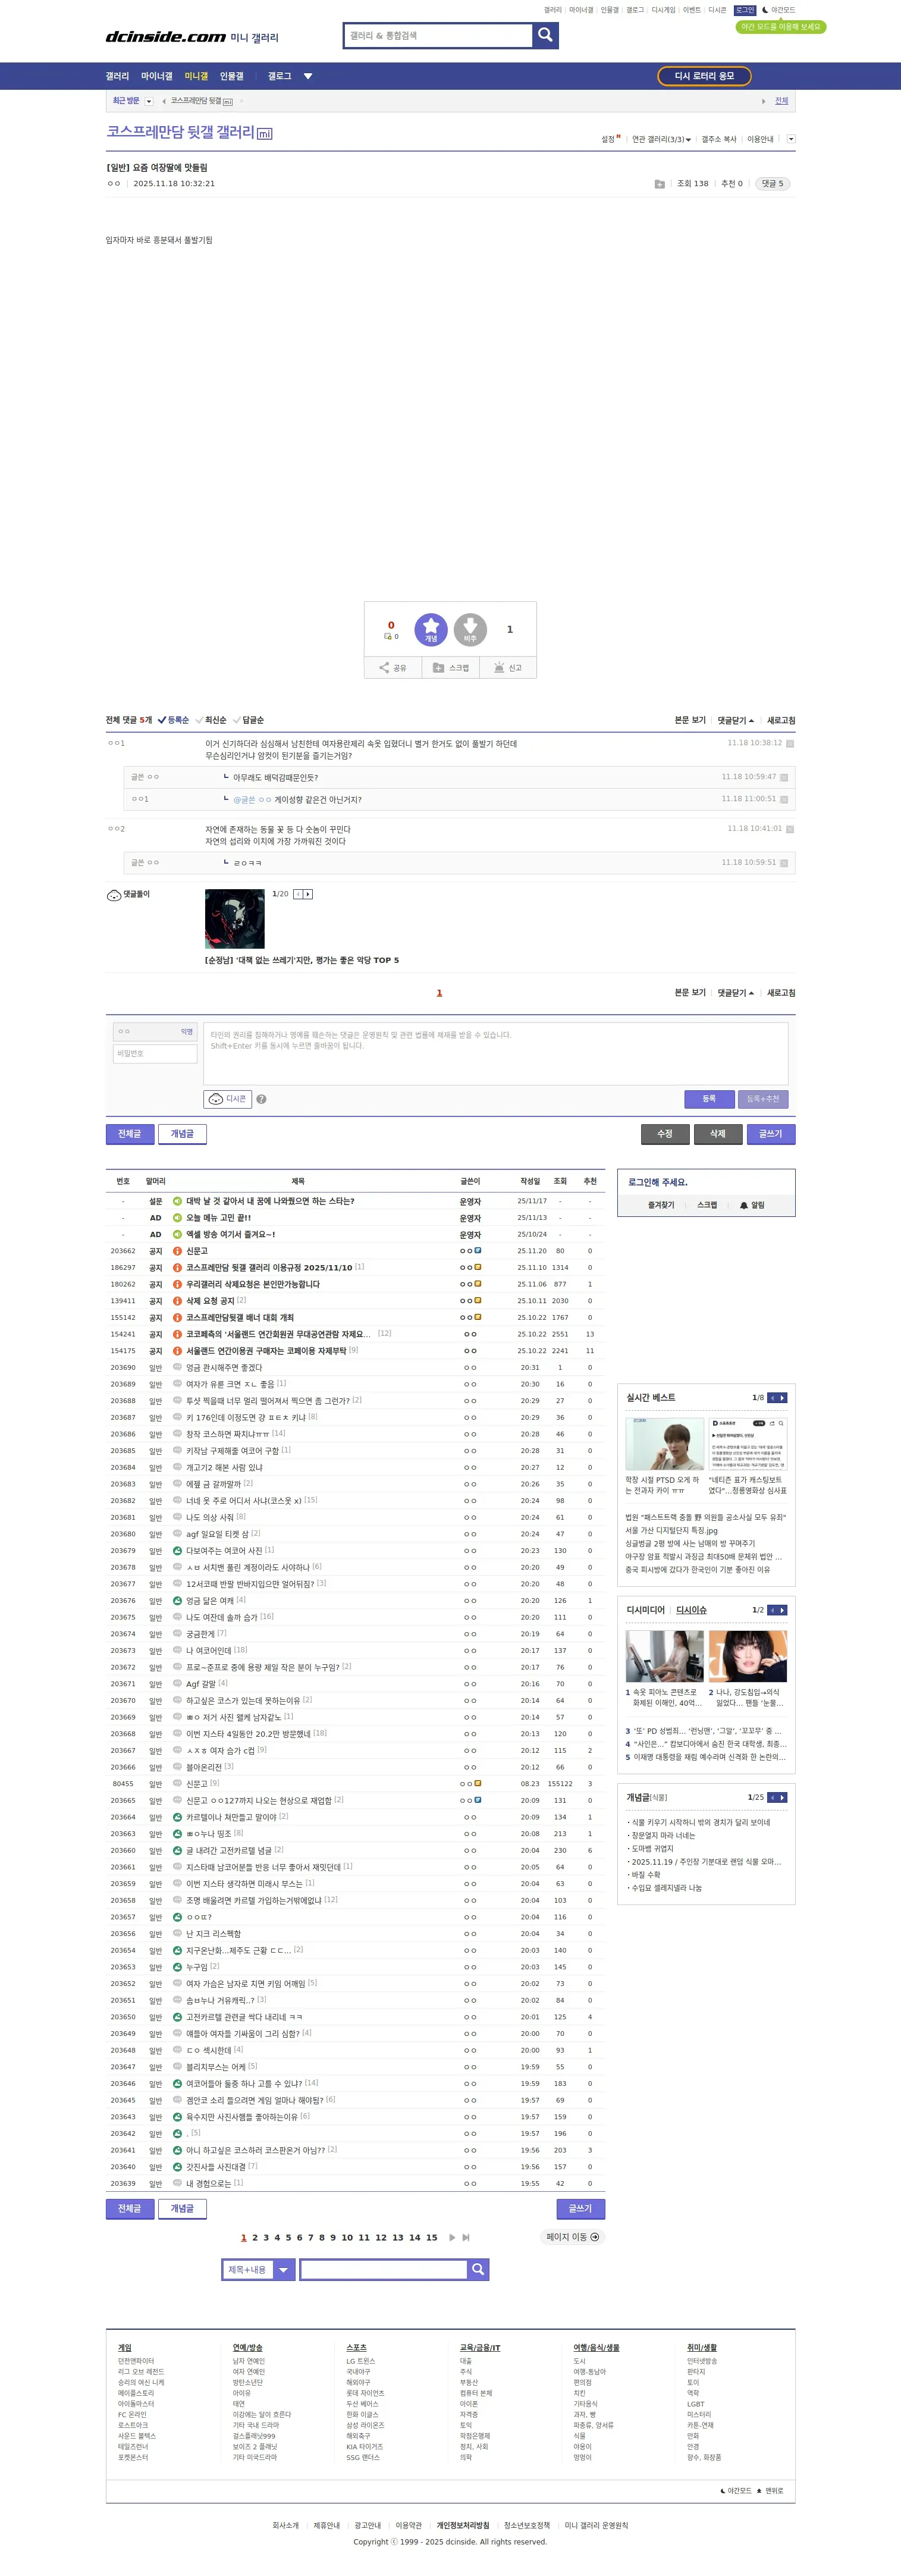Click delete icon on 11.18 10:59:51 reply

click(784, 863)
